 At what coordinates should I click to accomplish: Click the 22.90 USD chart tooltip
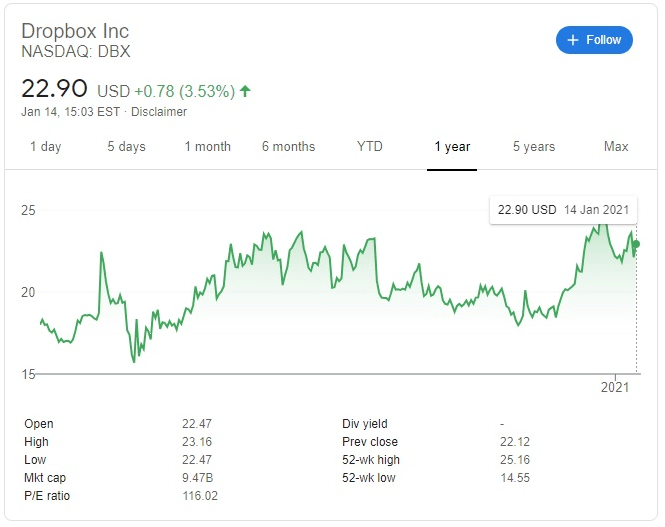[563, 209]
